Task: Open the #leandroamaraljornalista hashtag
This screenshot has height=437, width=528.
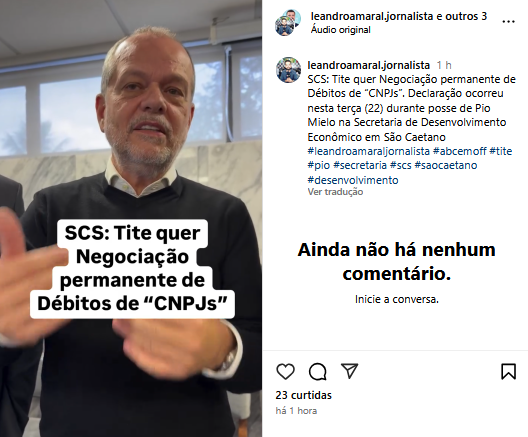Action: coord(369,151)
